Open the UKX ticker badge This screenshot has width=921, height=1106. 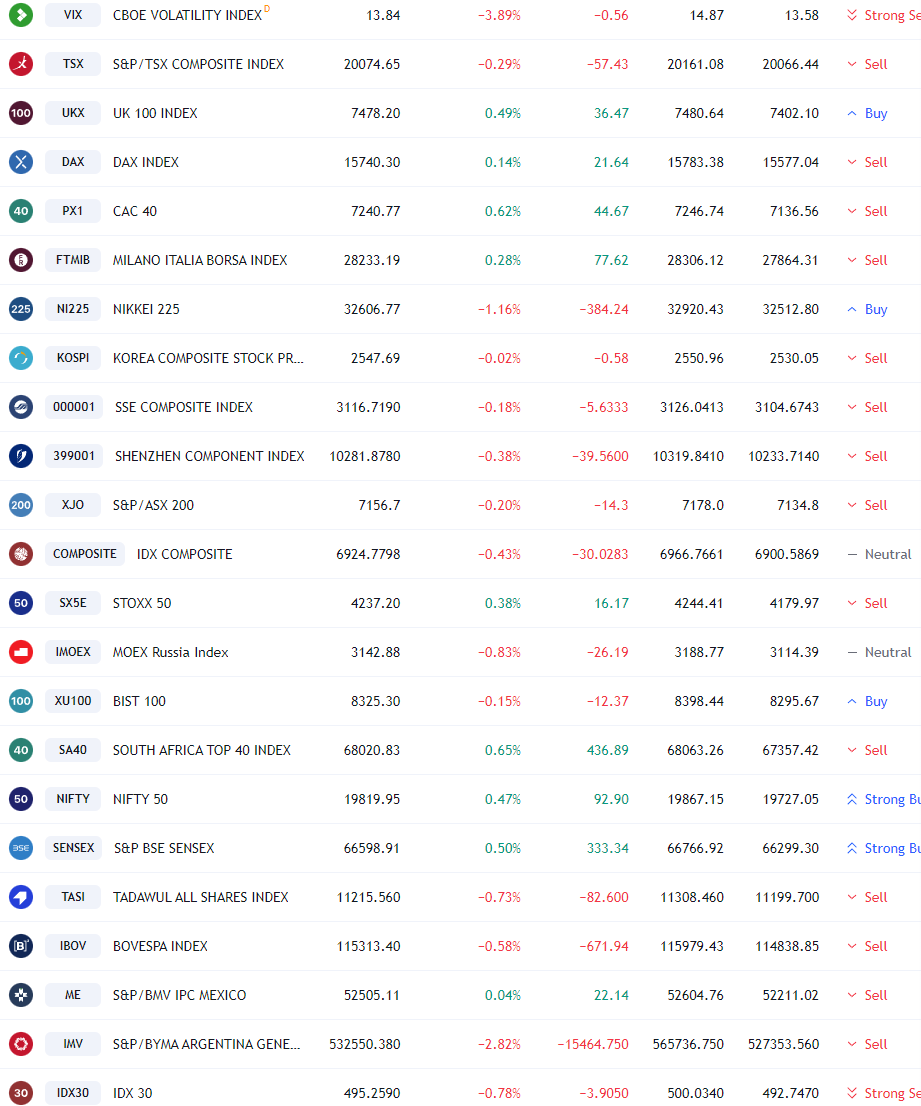[73, 113]
